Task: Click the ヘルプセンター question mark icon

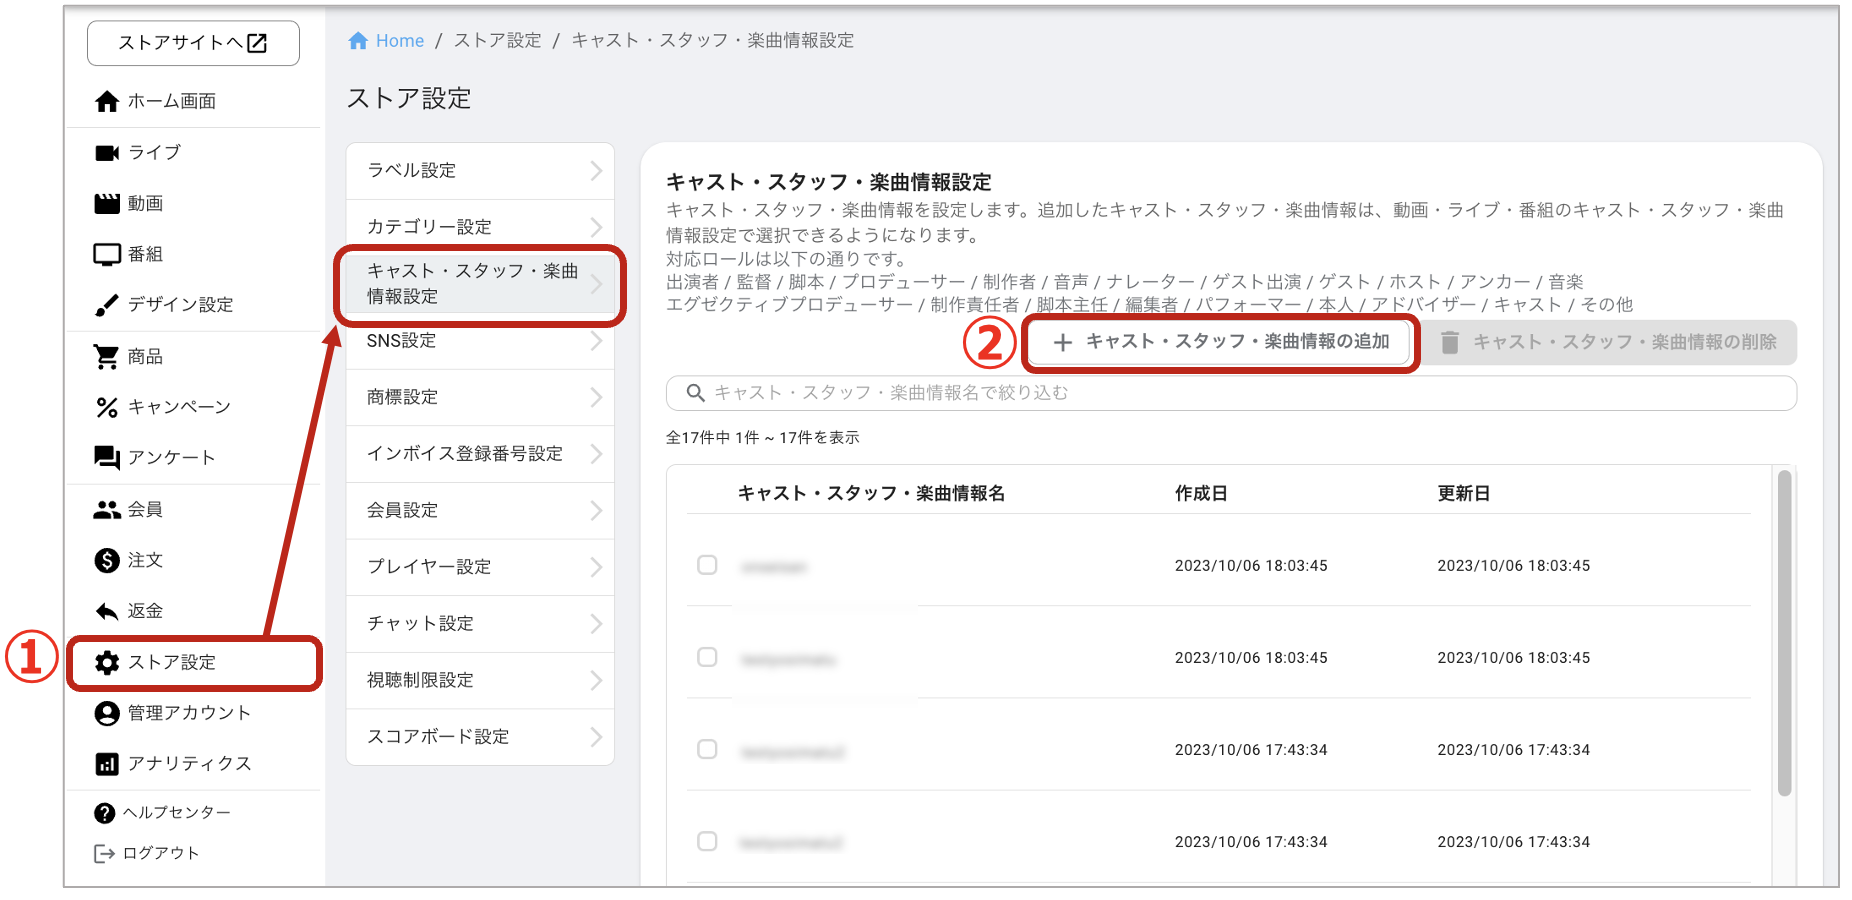Action: [104, 813]
